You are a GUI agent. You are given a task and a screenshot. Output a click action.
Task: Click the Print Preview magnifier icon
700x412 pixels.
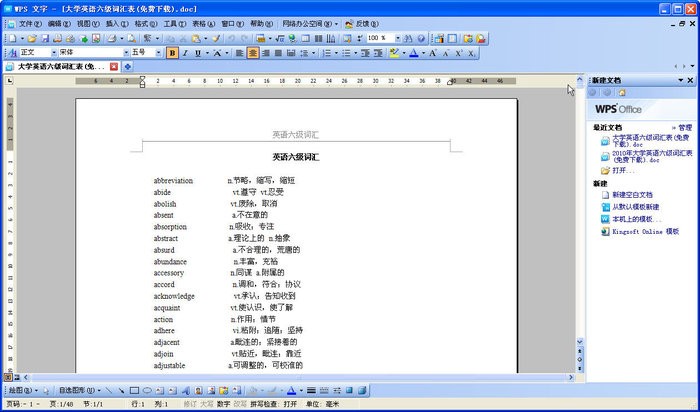(132, 39)
